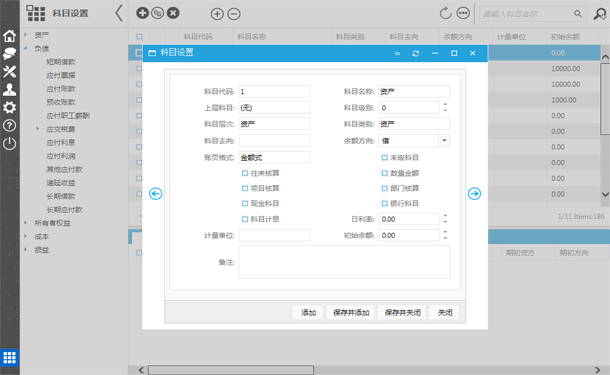
Task: Toggle the 末级科目 checkbox
Action: [384, 158]
